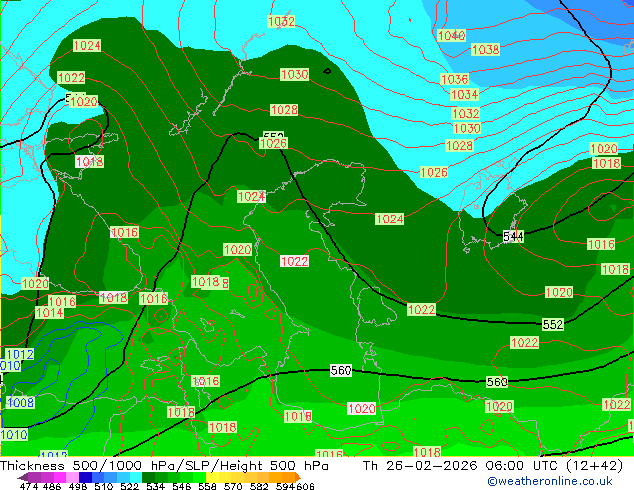Click the magenta swatch in the thickness legend
634x490 pixels.
point(60,477)
